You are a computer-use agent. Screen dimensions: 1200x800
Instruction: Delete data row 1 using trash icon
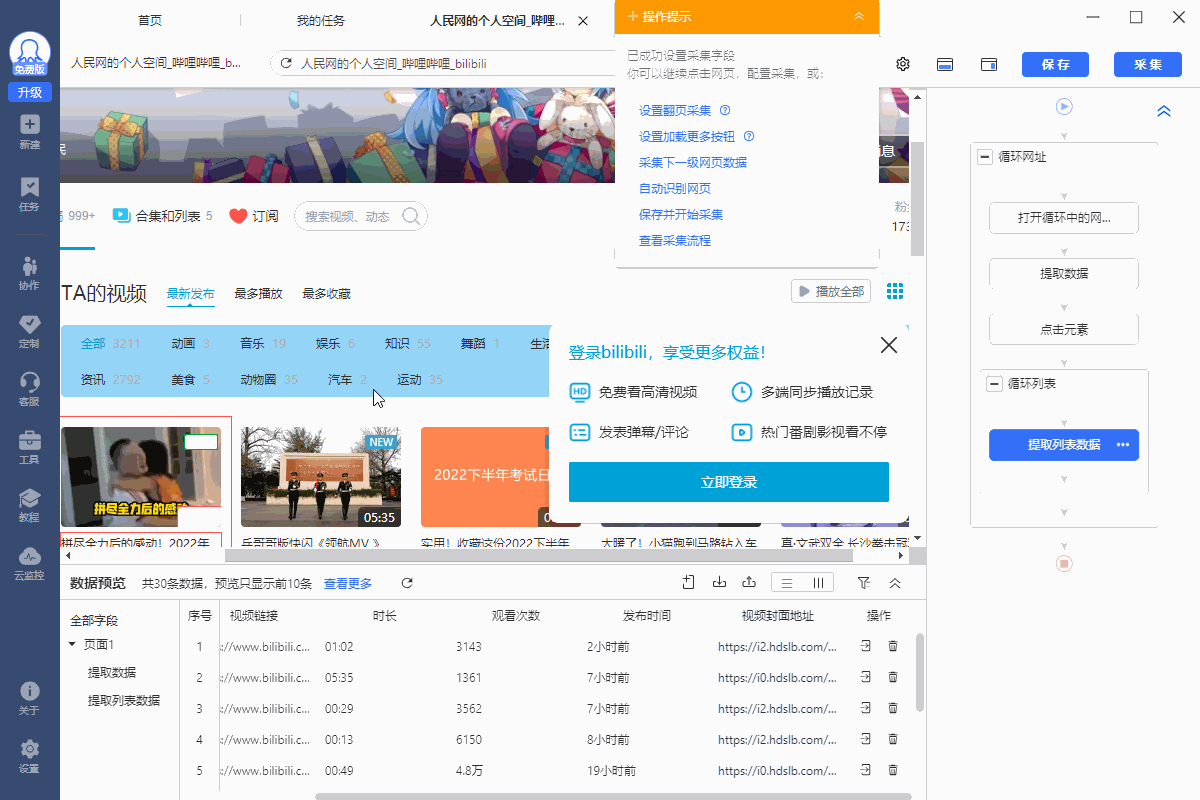click(x=893, y=647)
